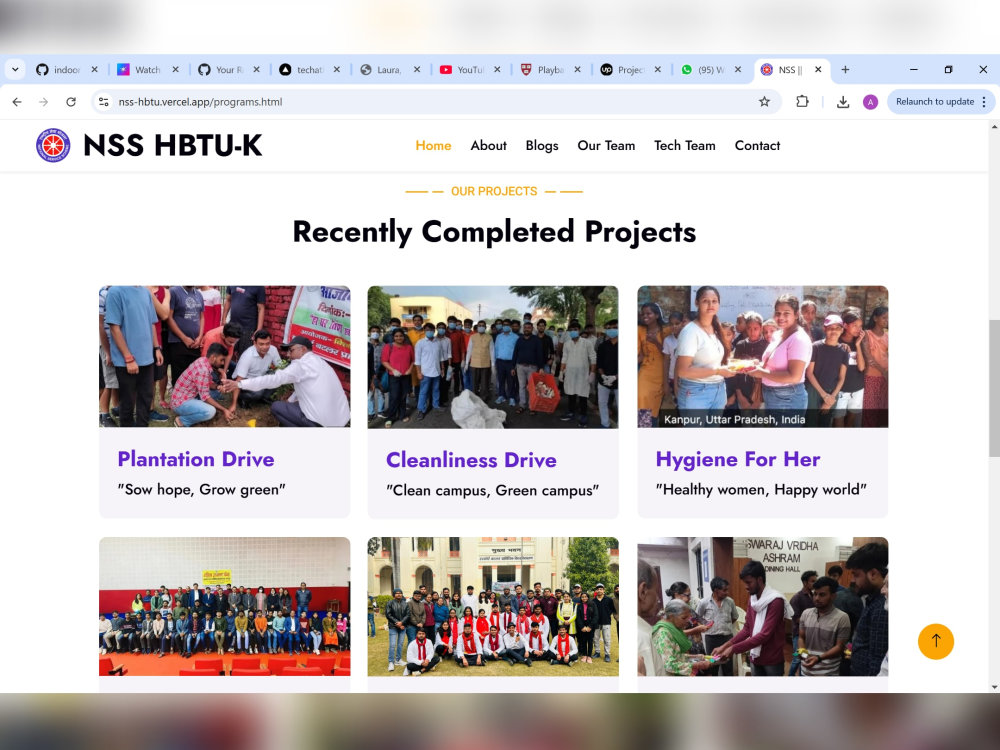Click the Hygiene For Her photo
The height and width of the screenshot is (750, 1000).
tap(763, 357)
